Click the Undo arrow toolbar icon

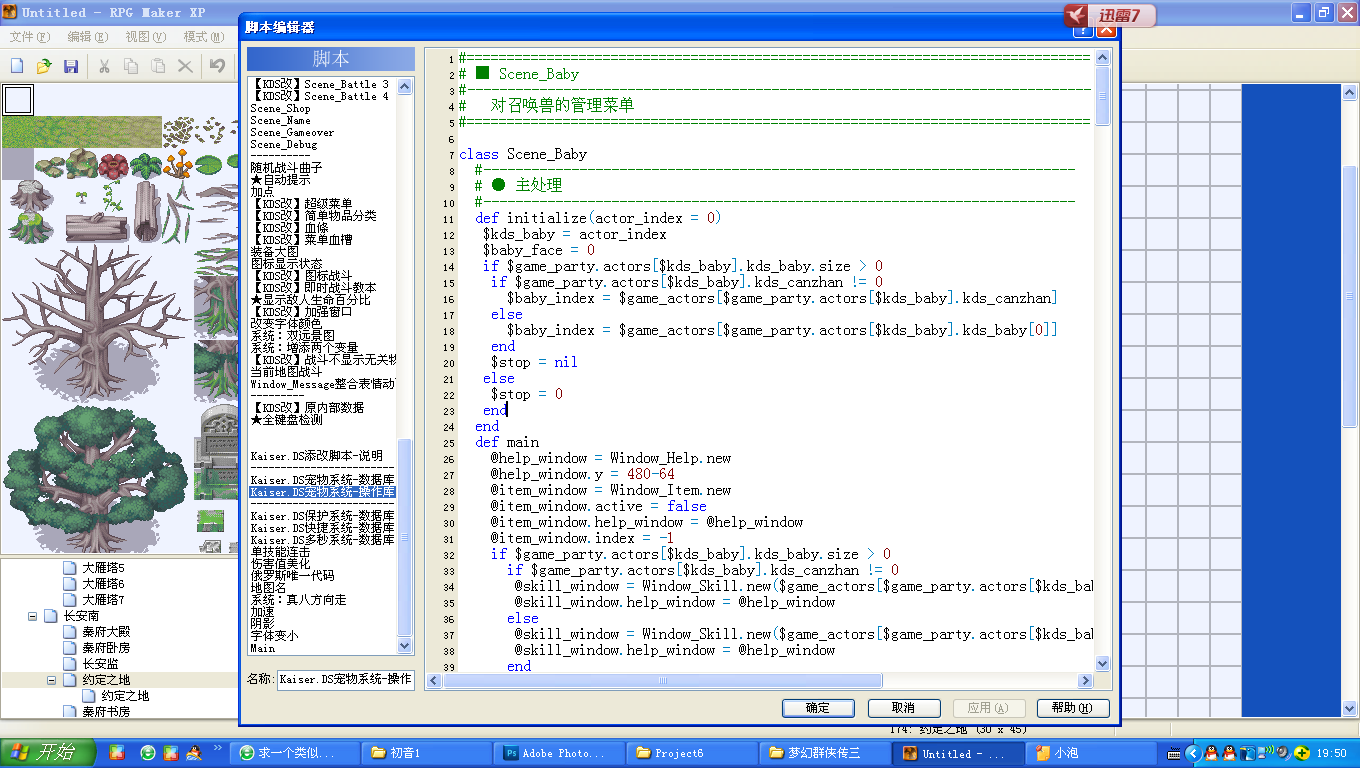coord(218,66)
